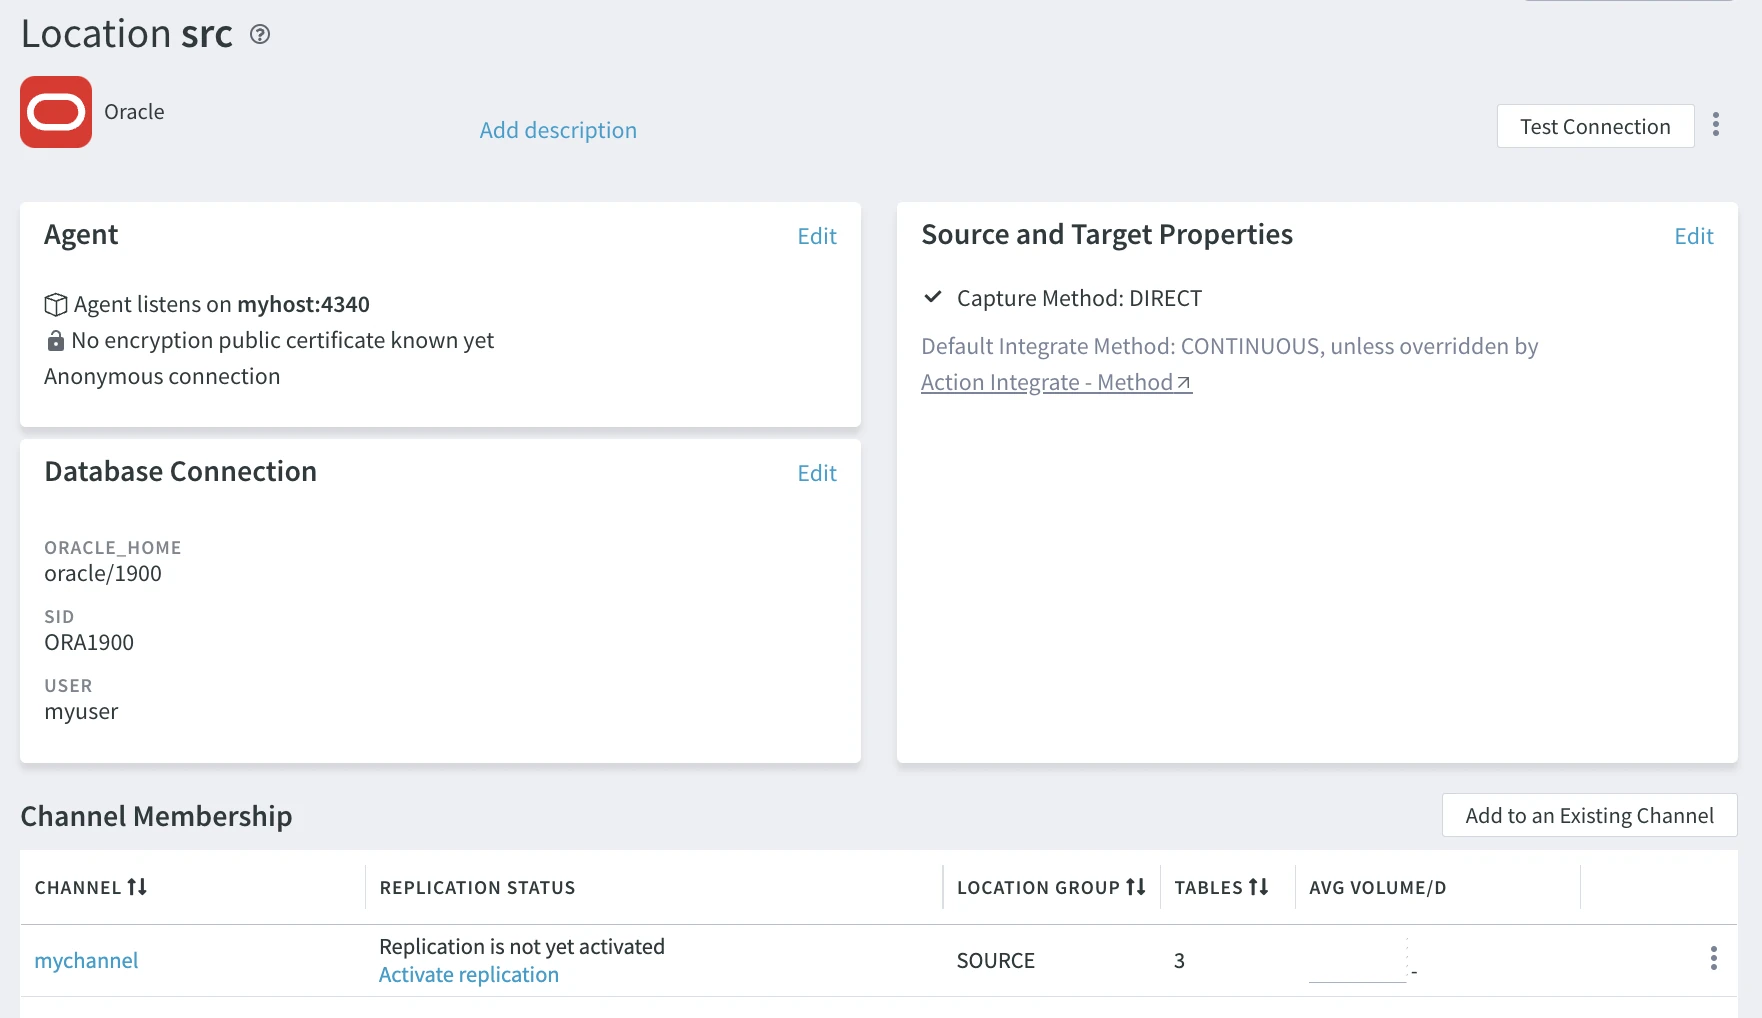The height and width of the screenshot is (1018, 1762).
Task: Click the agent cube icon
Action: pos(56,305)
